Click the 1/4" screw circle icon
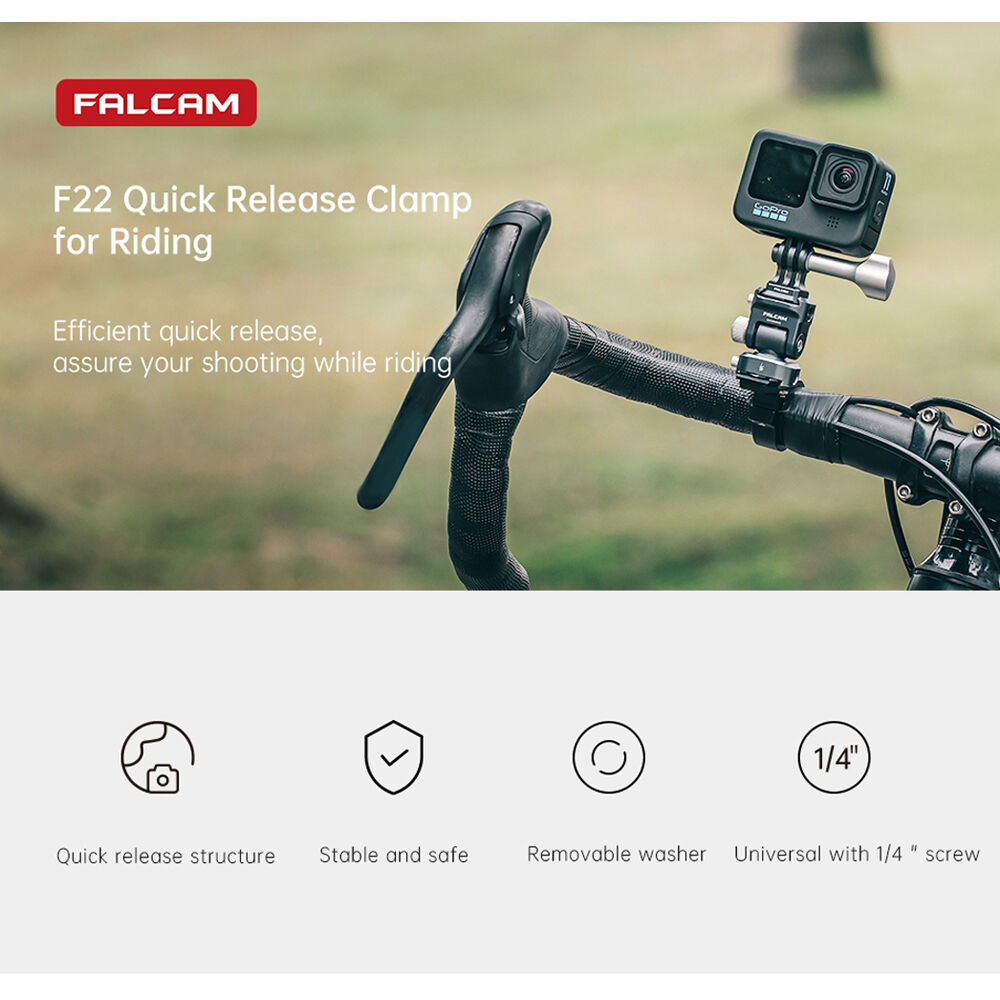 pyautogui.click(x=834, y=757)
